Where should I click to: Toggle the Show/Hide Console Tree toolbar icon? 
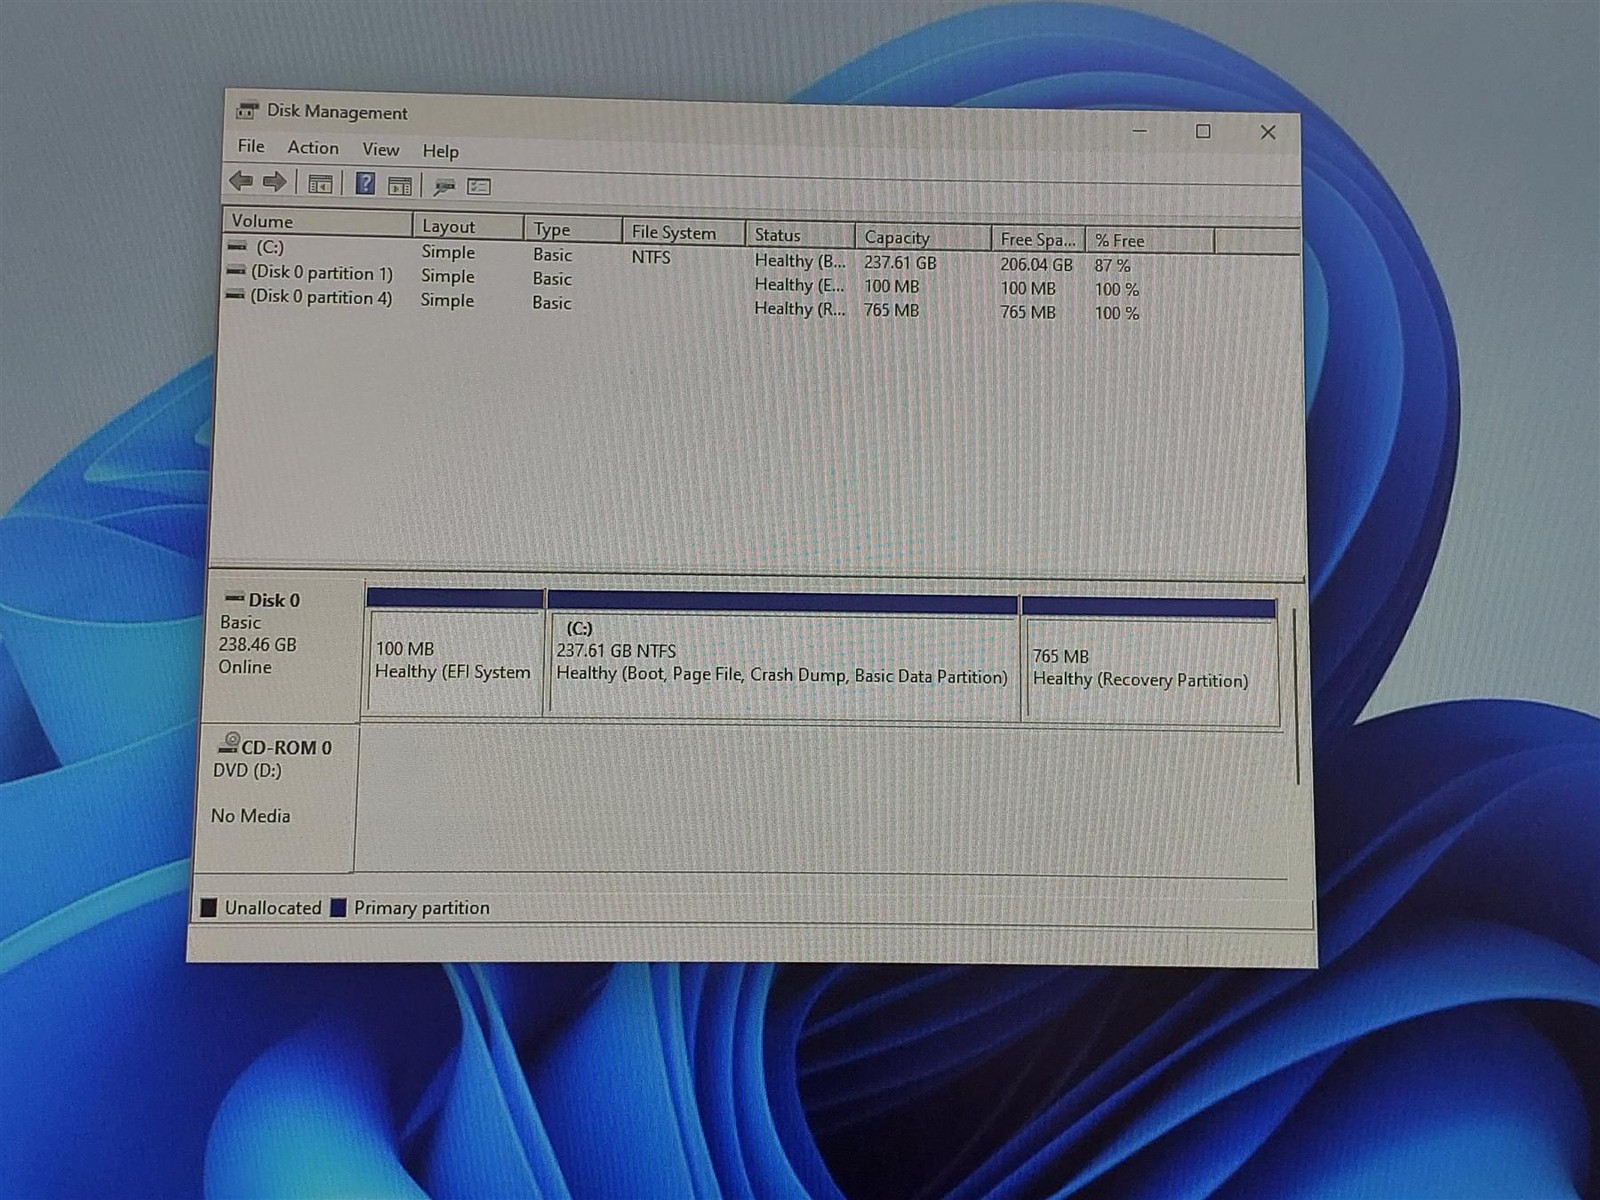320,184
